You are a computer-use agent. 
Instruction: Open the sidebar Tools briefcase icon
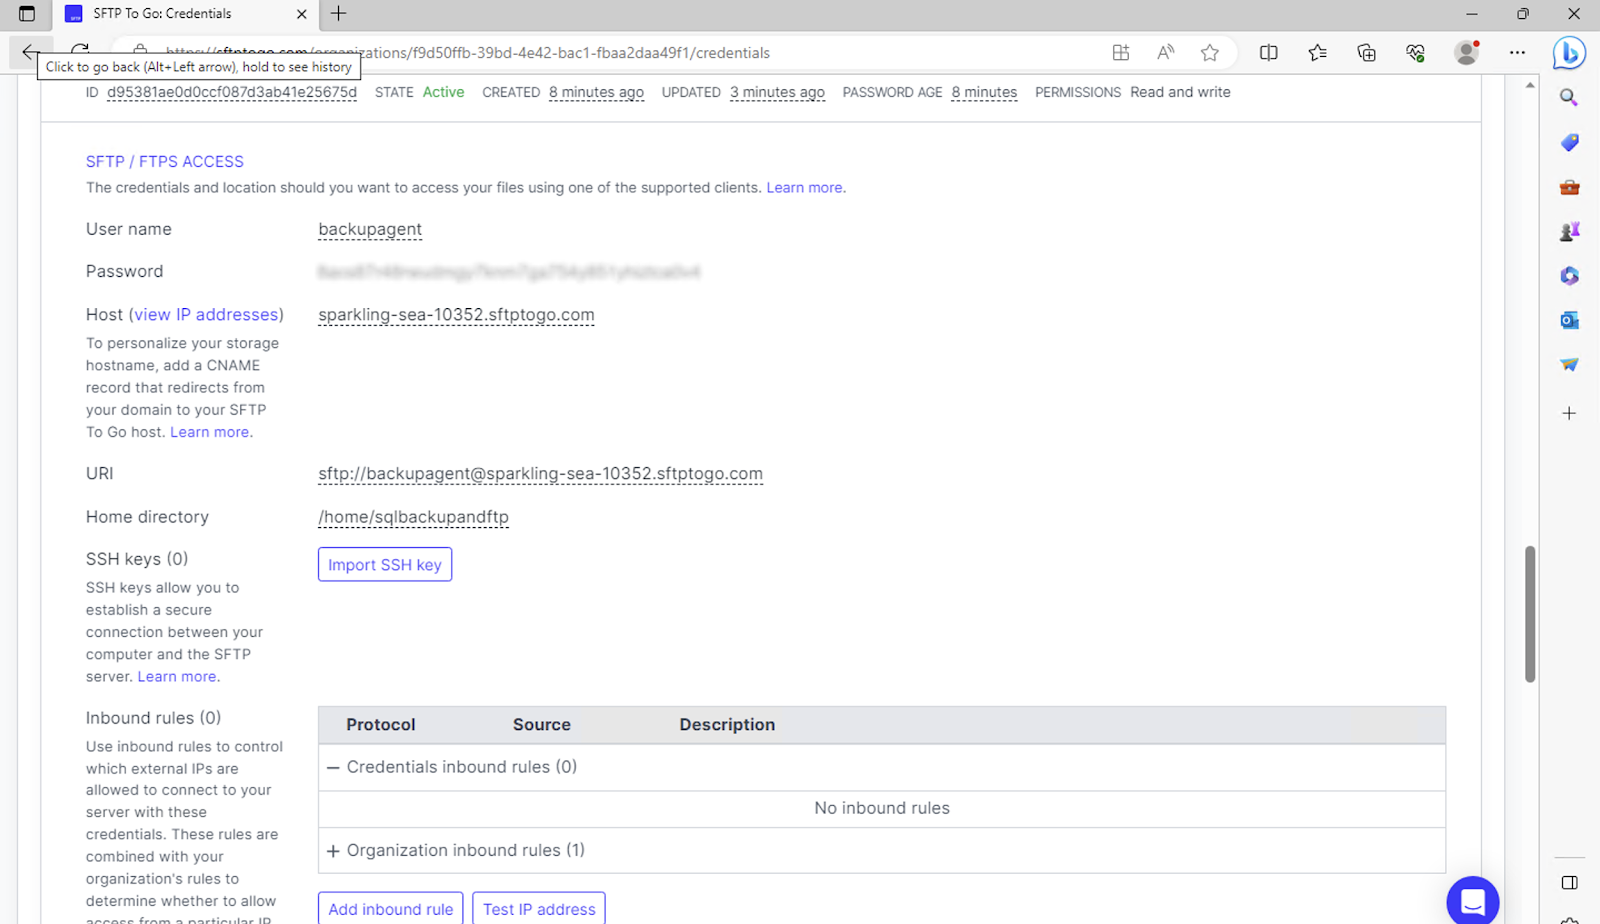coord(1569,187)
